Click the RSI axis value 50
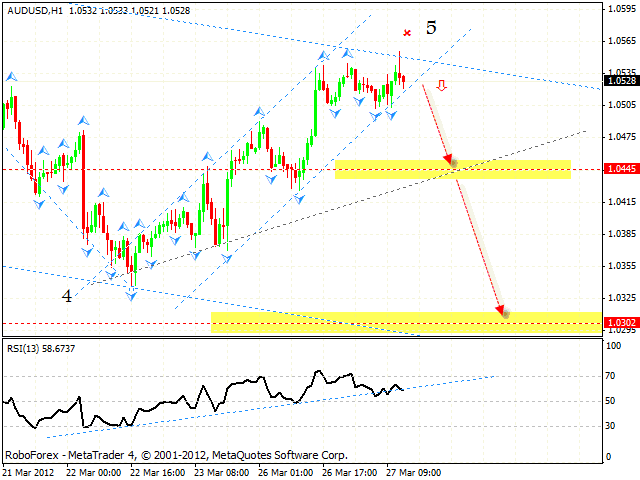The height and width of the screenshot is (480, 640). 610,401
